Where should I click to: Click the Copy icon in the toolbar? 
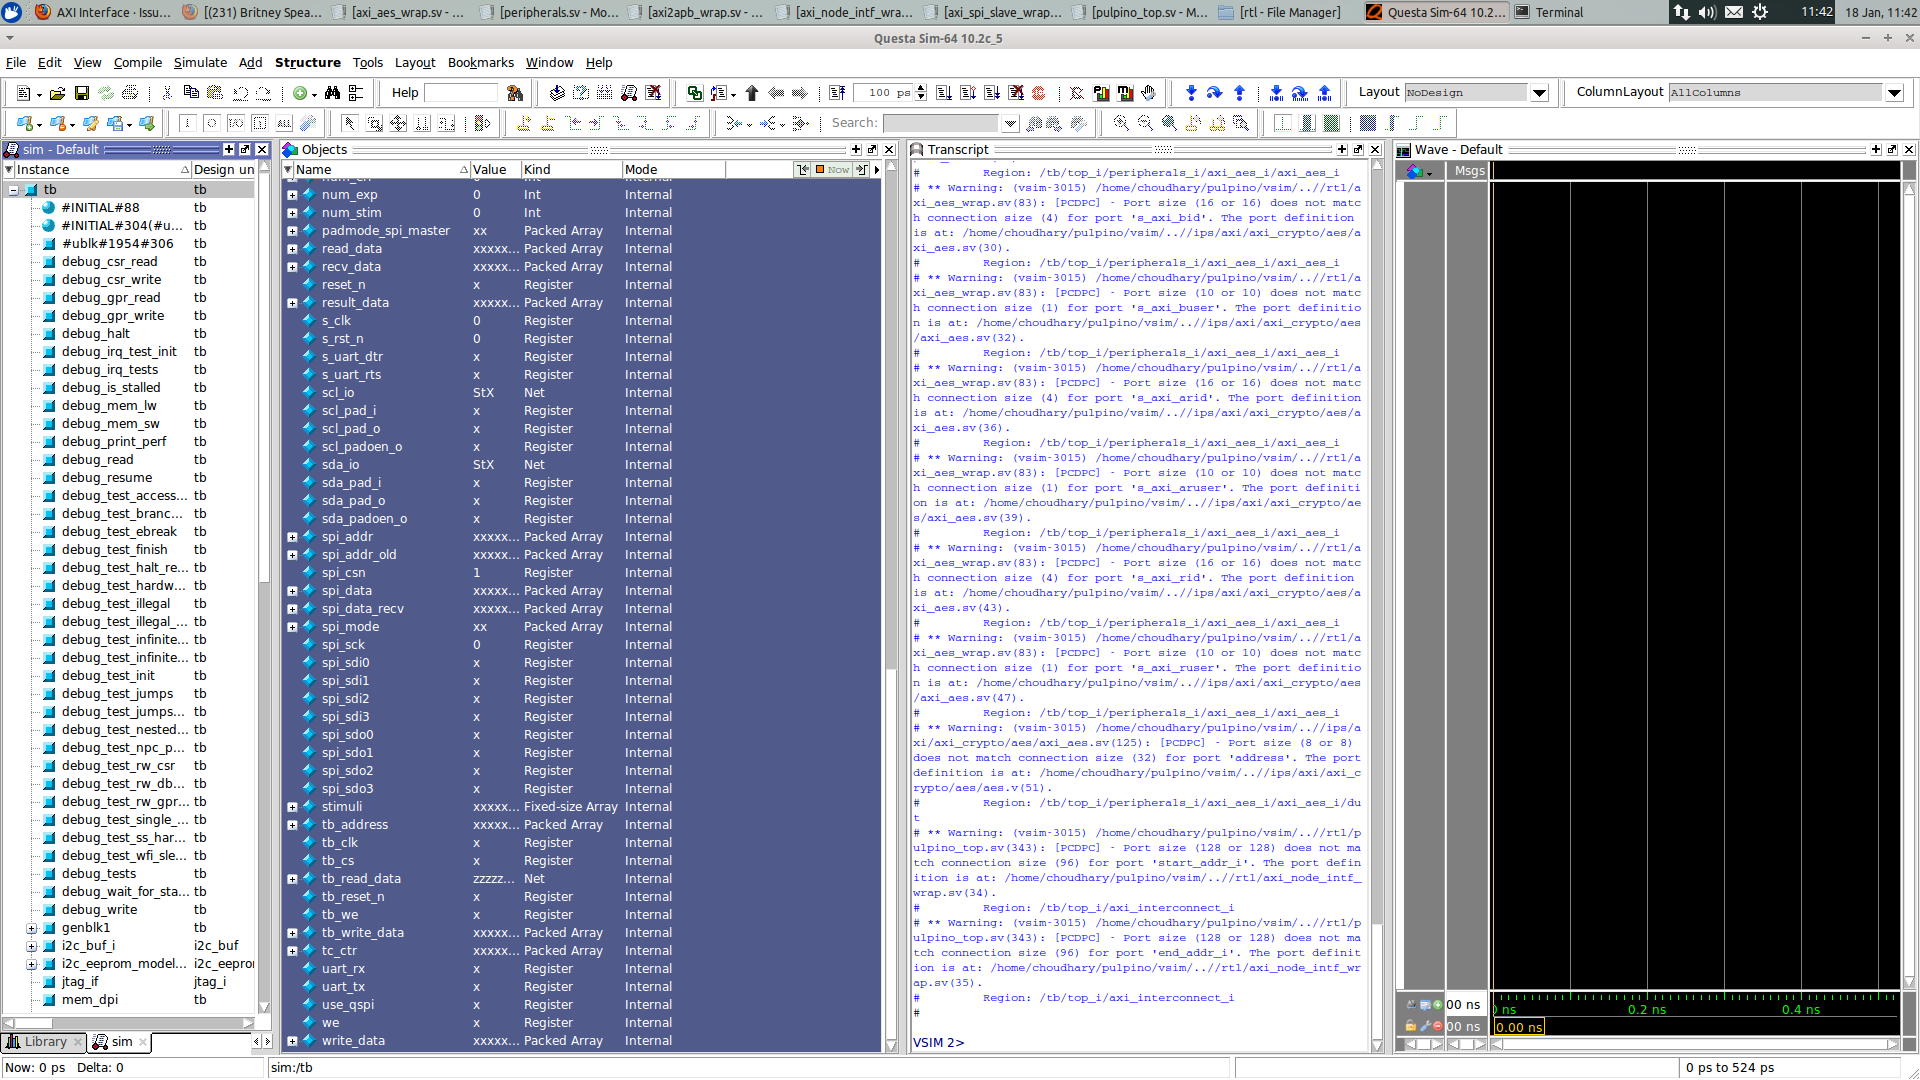point(192,93)
